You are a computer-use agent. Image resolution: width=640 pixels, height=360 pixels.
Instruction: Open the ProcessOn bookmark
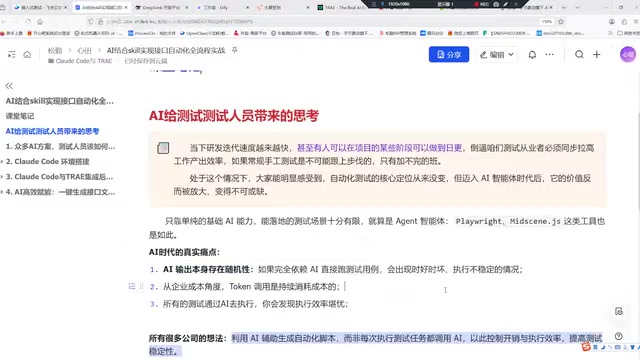[152, 33]
